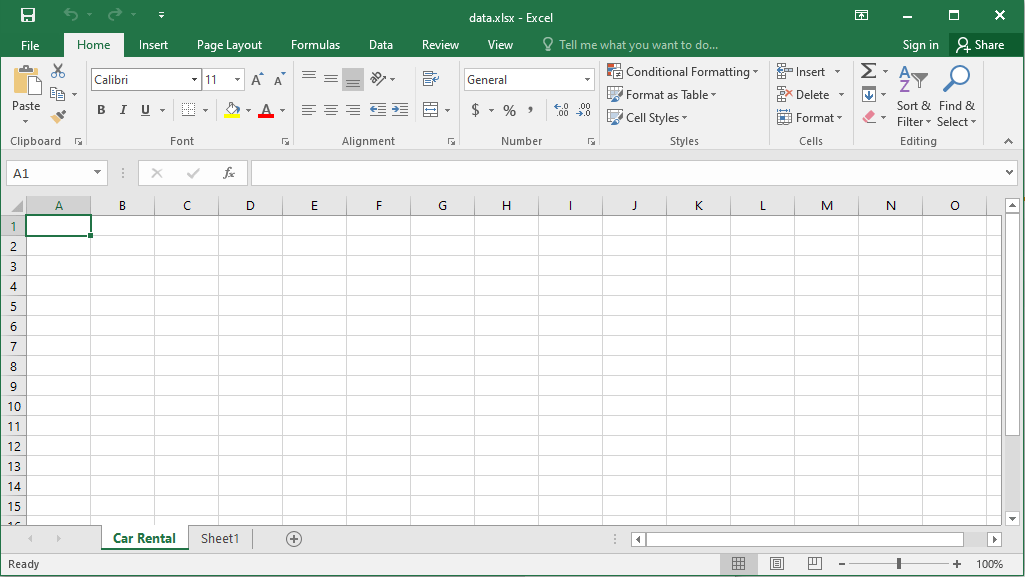Apply Percent Style format
The image size is (1025, 577).
tap(510, 110)
